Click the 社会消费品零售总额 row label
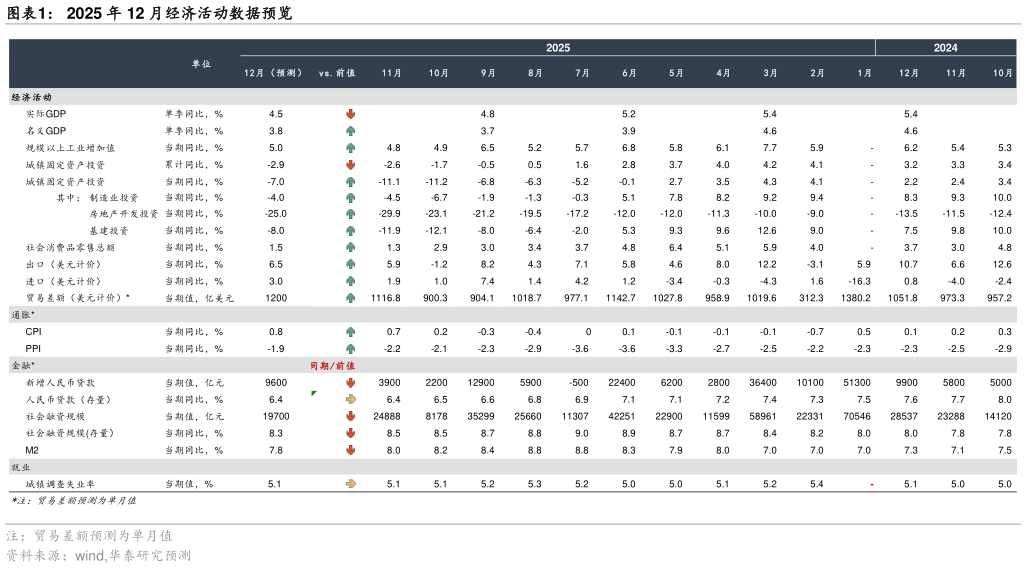This screenshot has height=568, width=1027. (70, 248)
